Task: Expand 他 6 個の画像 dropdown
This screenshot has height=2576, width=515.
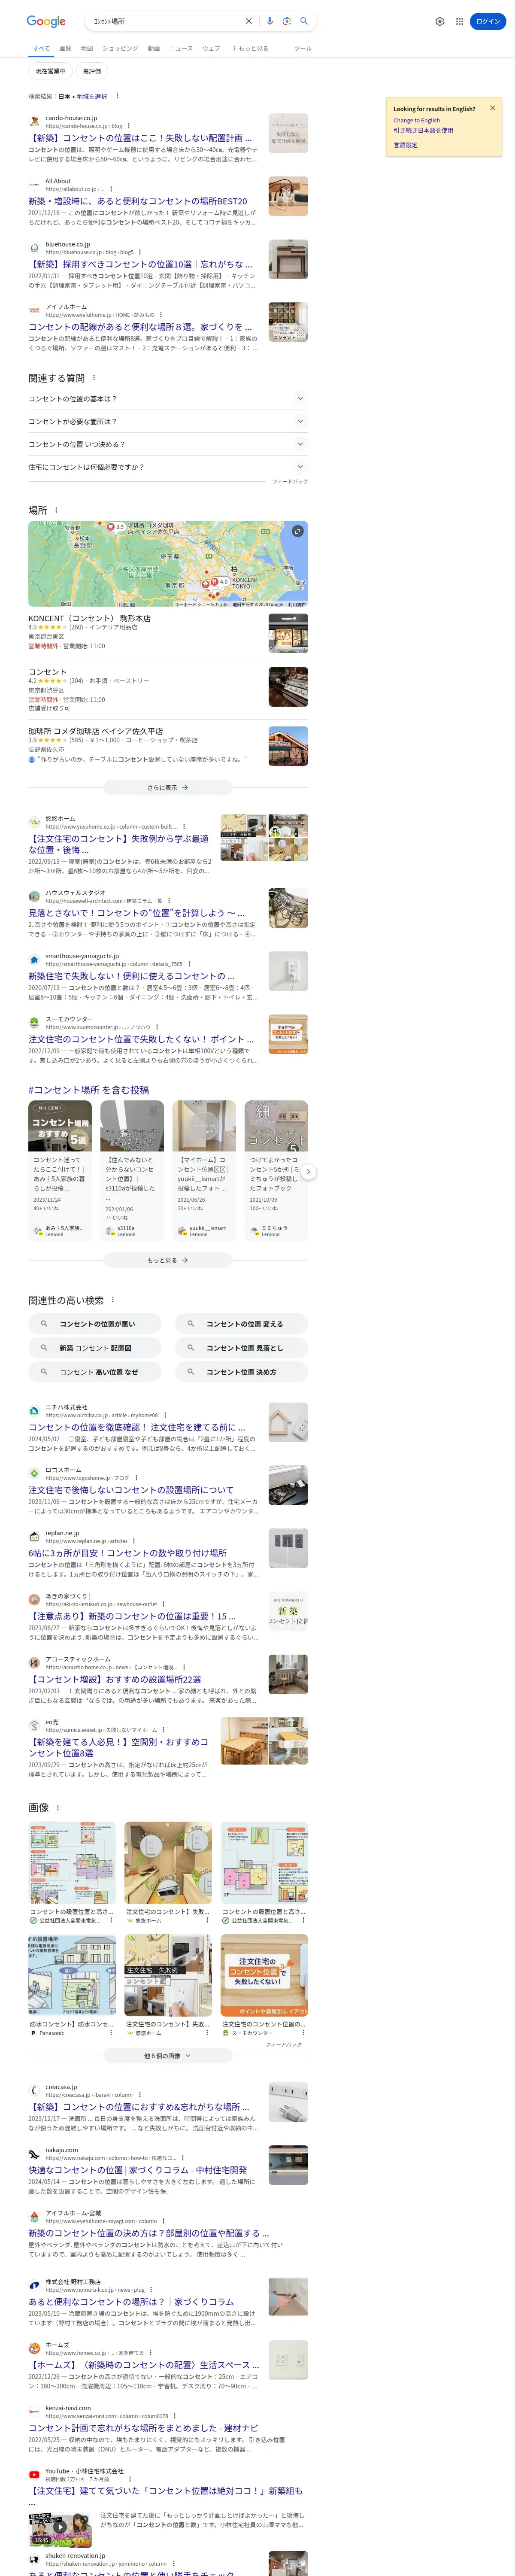Action: (168, 2056)
